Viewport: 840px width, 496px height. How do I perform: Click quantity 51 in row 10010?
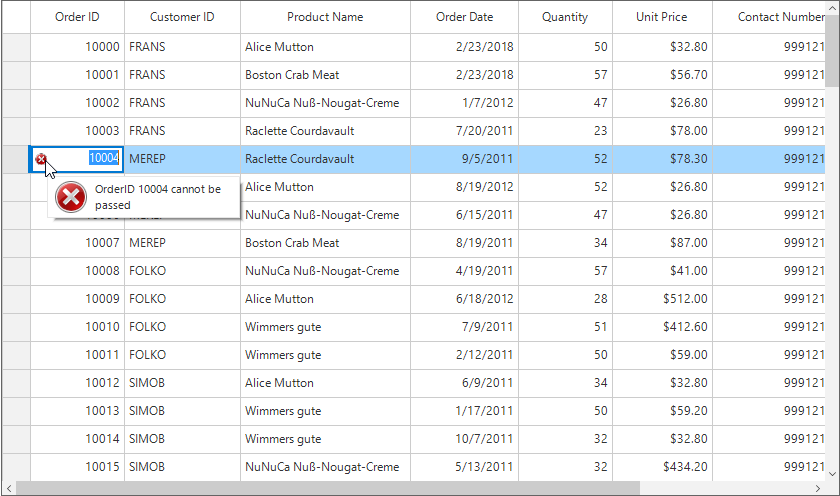tap(565, 327)
